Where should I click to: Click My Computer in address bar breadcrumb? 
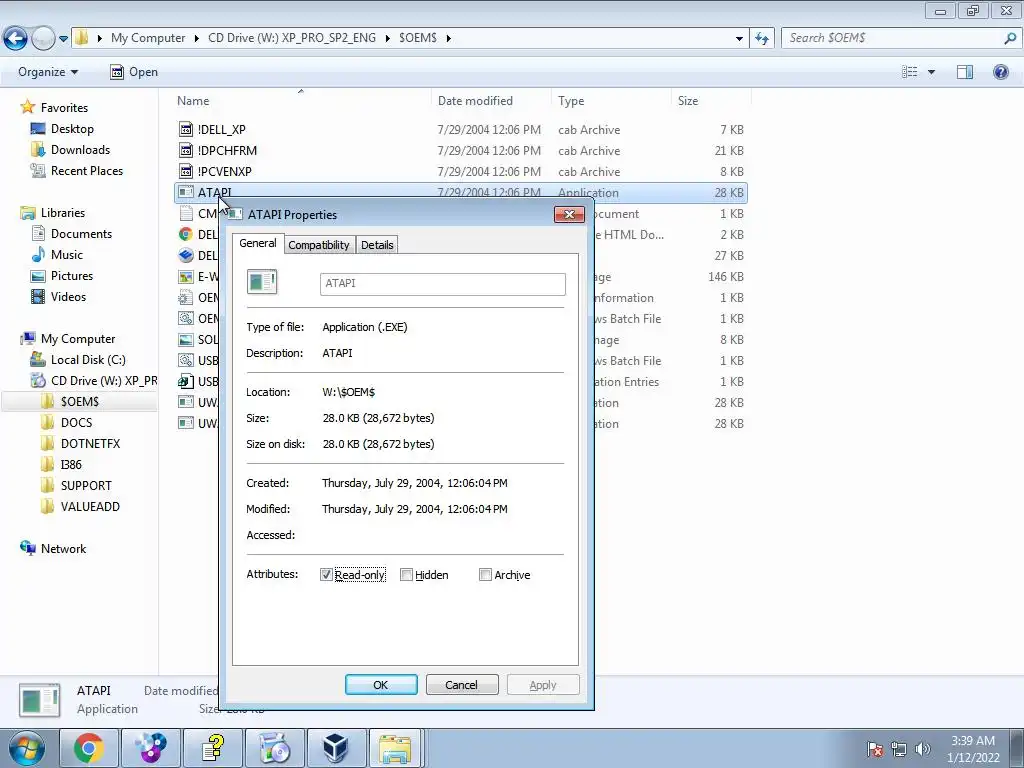148,38
